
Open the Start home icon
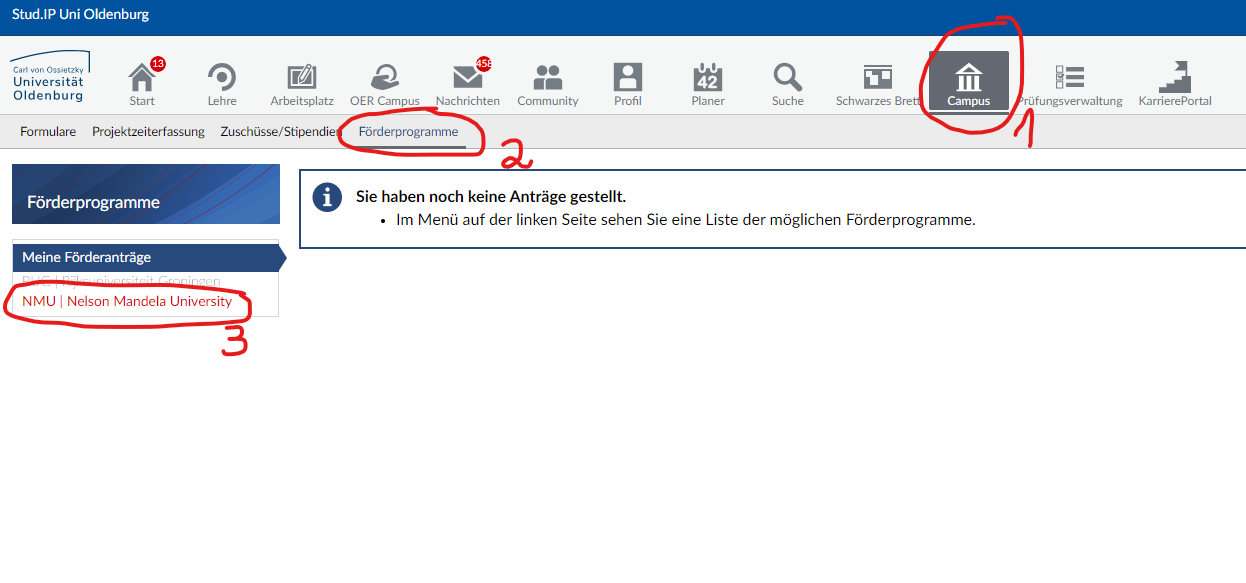coord(142,79)
